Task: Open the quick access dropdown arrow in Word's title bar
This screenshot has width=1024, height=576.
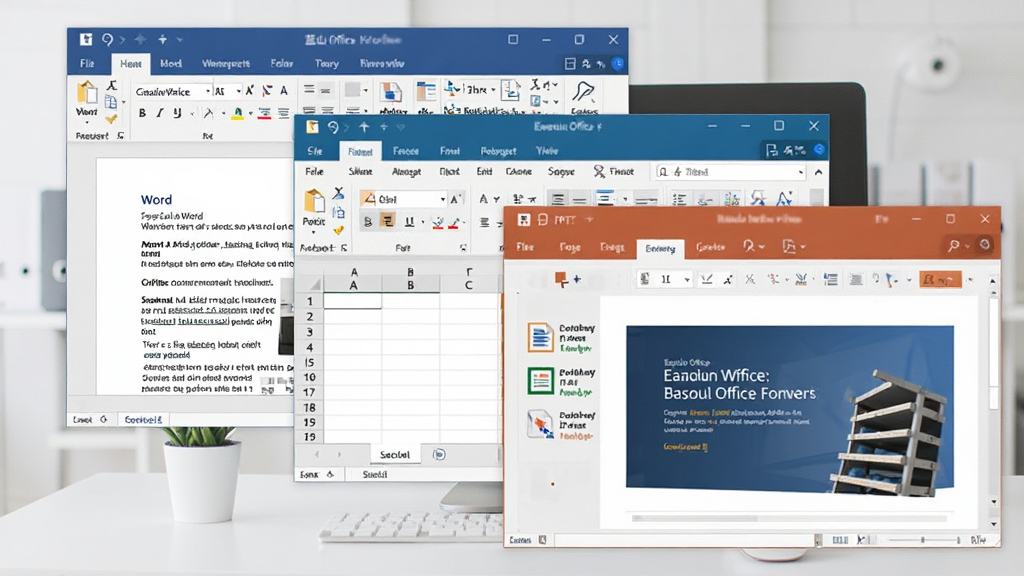Action: [180, 40]
